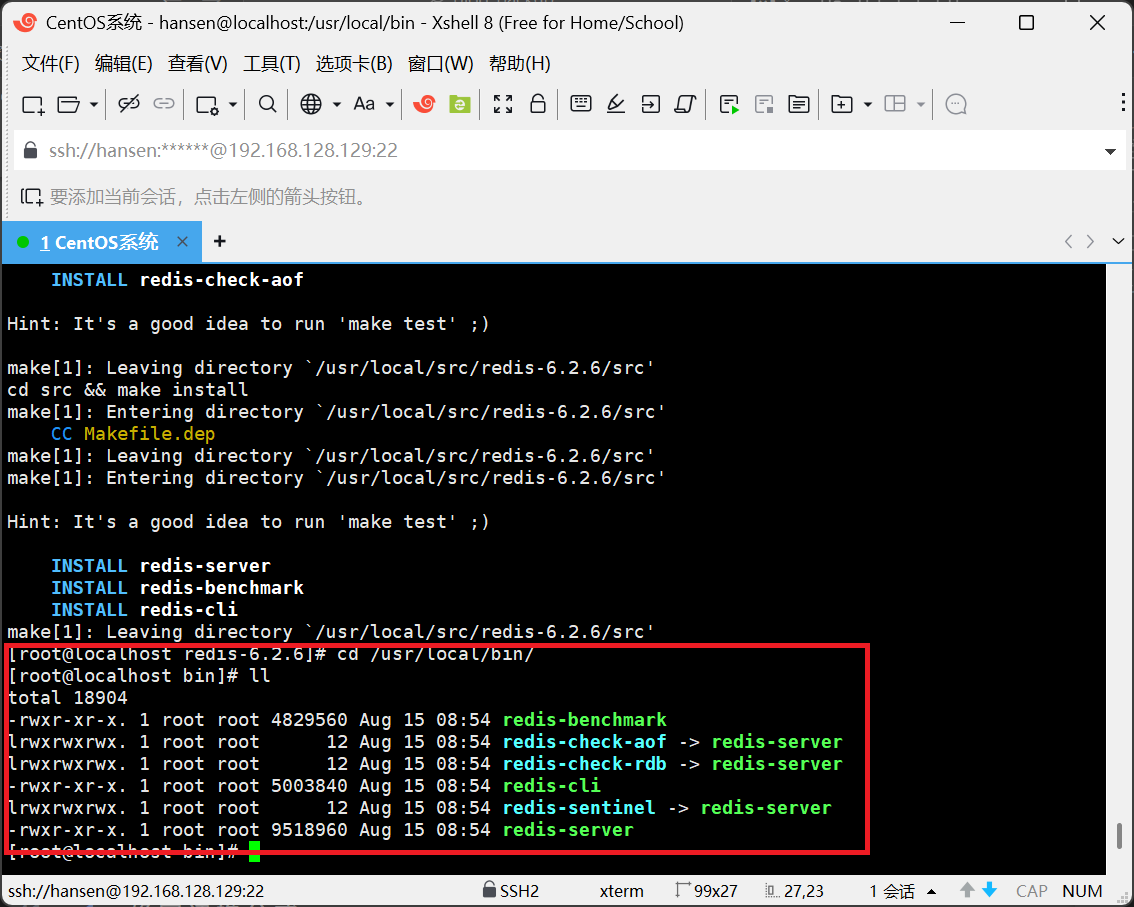Expand the address bar history dropdown
This screenshot has height=907, width=1134.
click(1110, 152)
